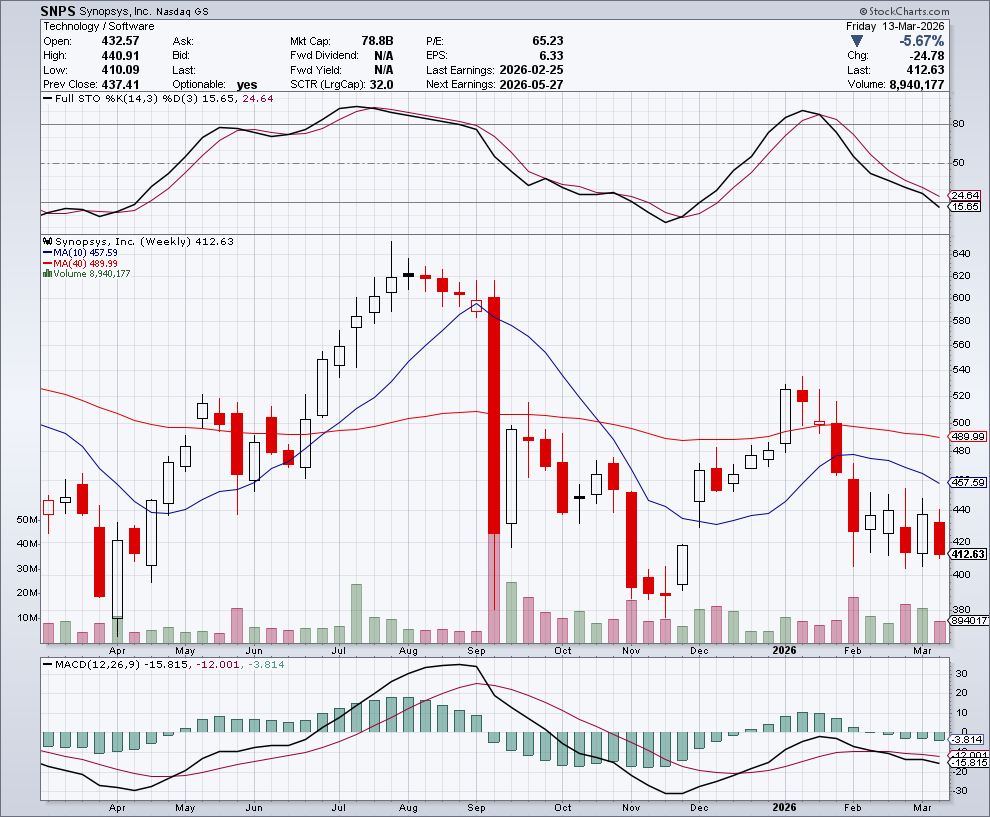Image resolution: width=990 pixels, height=817 pixels.
Task: Click the 8940177 volume tag on right axis
Action: tap(969, 621)
